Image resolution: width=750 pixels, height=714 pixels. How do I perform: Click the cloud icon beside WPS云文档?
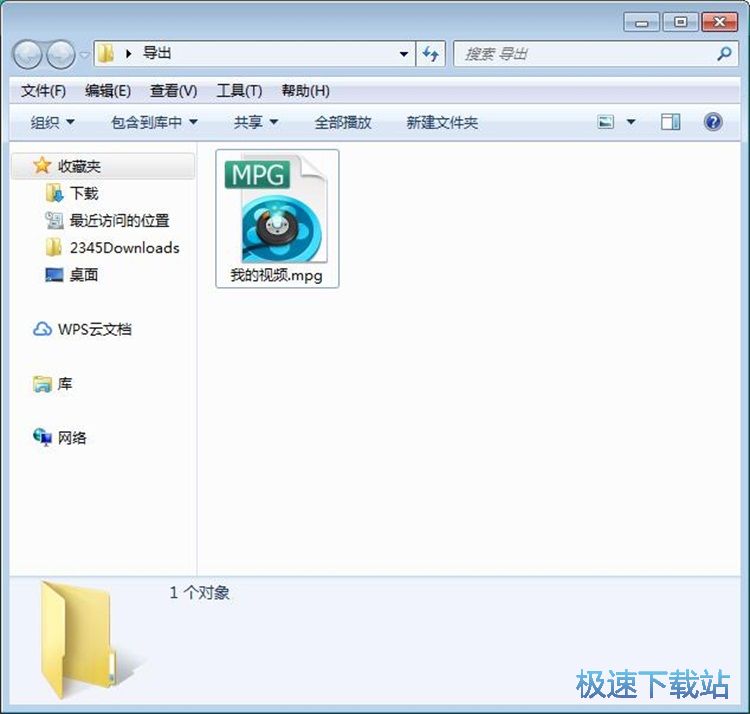tap(42, 329)
